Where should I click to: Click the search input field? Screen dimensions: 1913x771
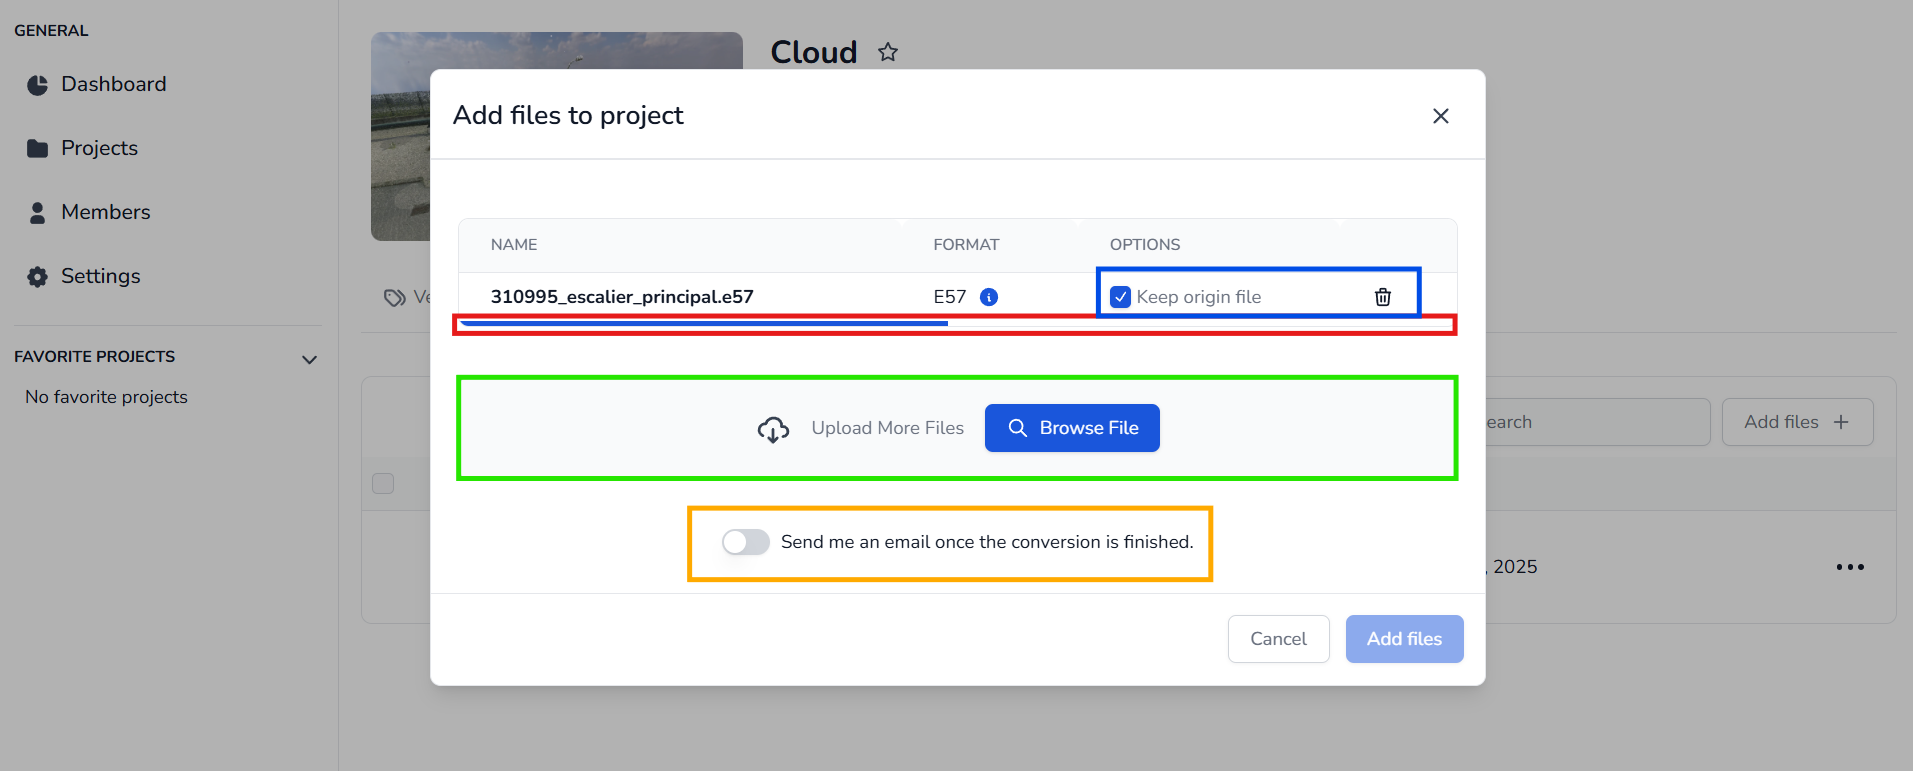point(1595,422)
